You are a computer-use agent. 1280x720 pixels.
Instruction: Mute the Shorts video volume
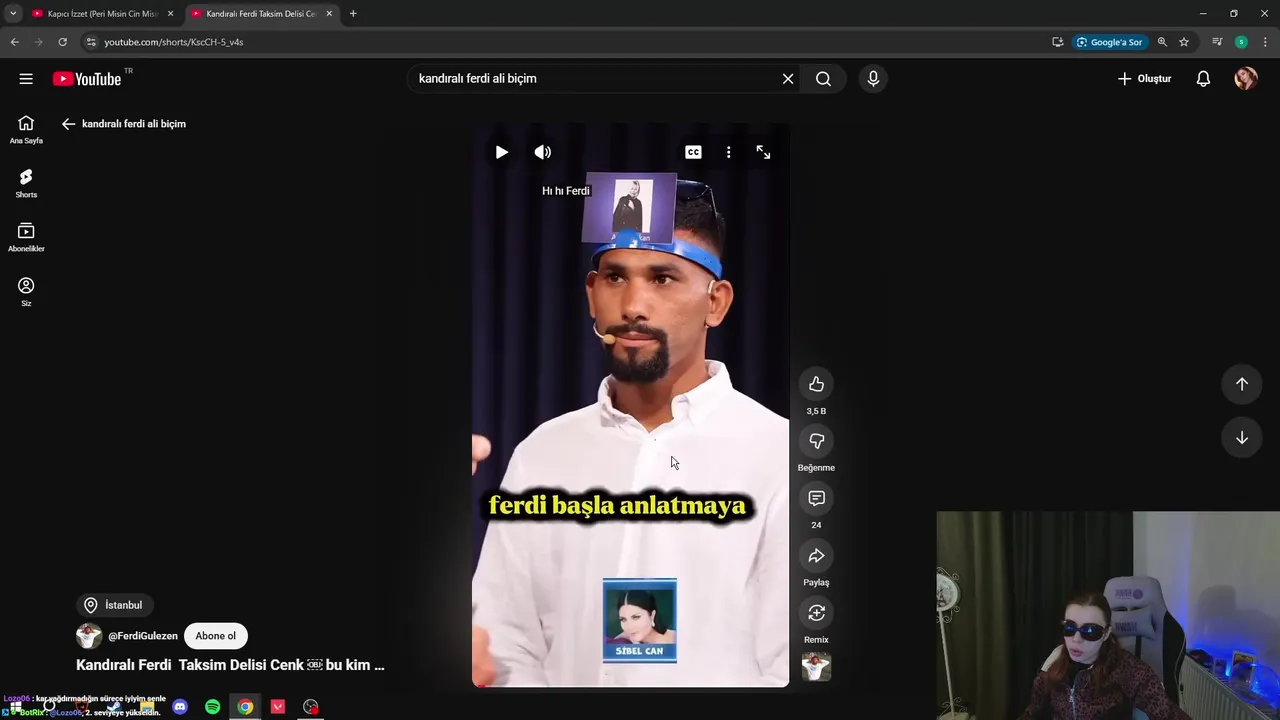tap(543, 152)
